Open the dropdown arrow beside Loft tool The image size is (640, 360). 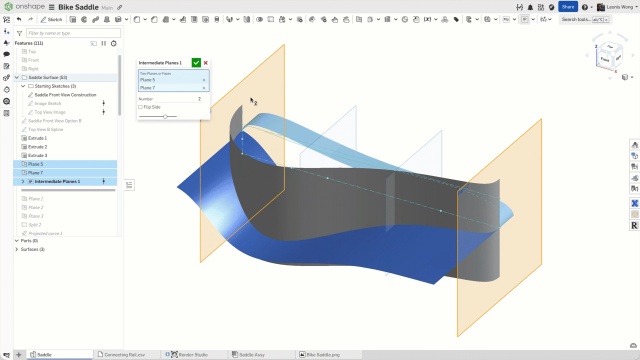(126, 19)
